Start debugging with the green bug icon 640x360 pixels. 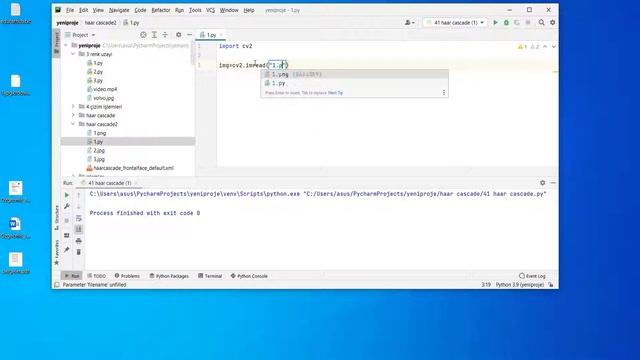click(506, 23)
